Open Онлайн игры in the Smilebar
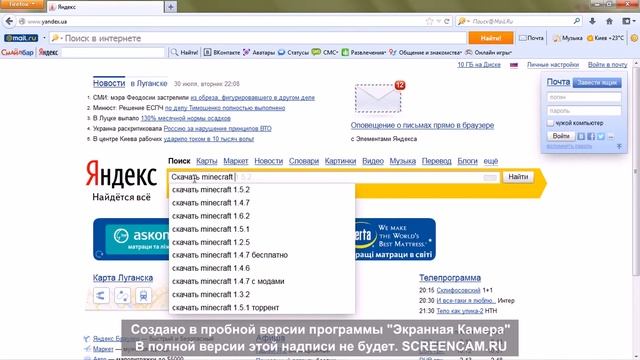640x360 pixels. (488, 52)
